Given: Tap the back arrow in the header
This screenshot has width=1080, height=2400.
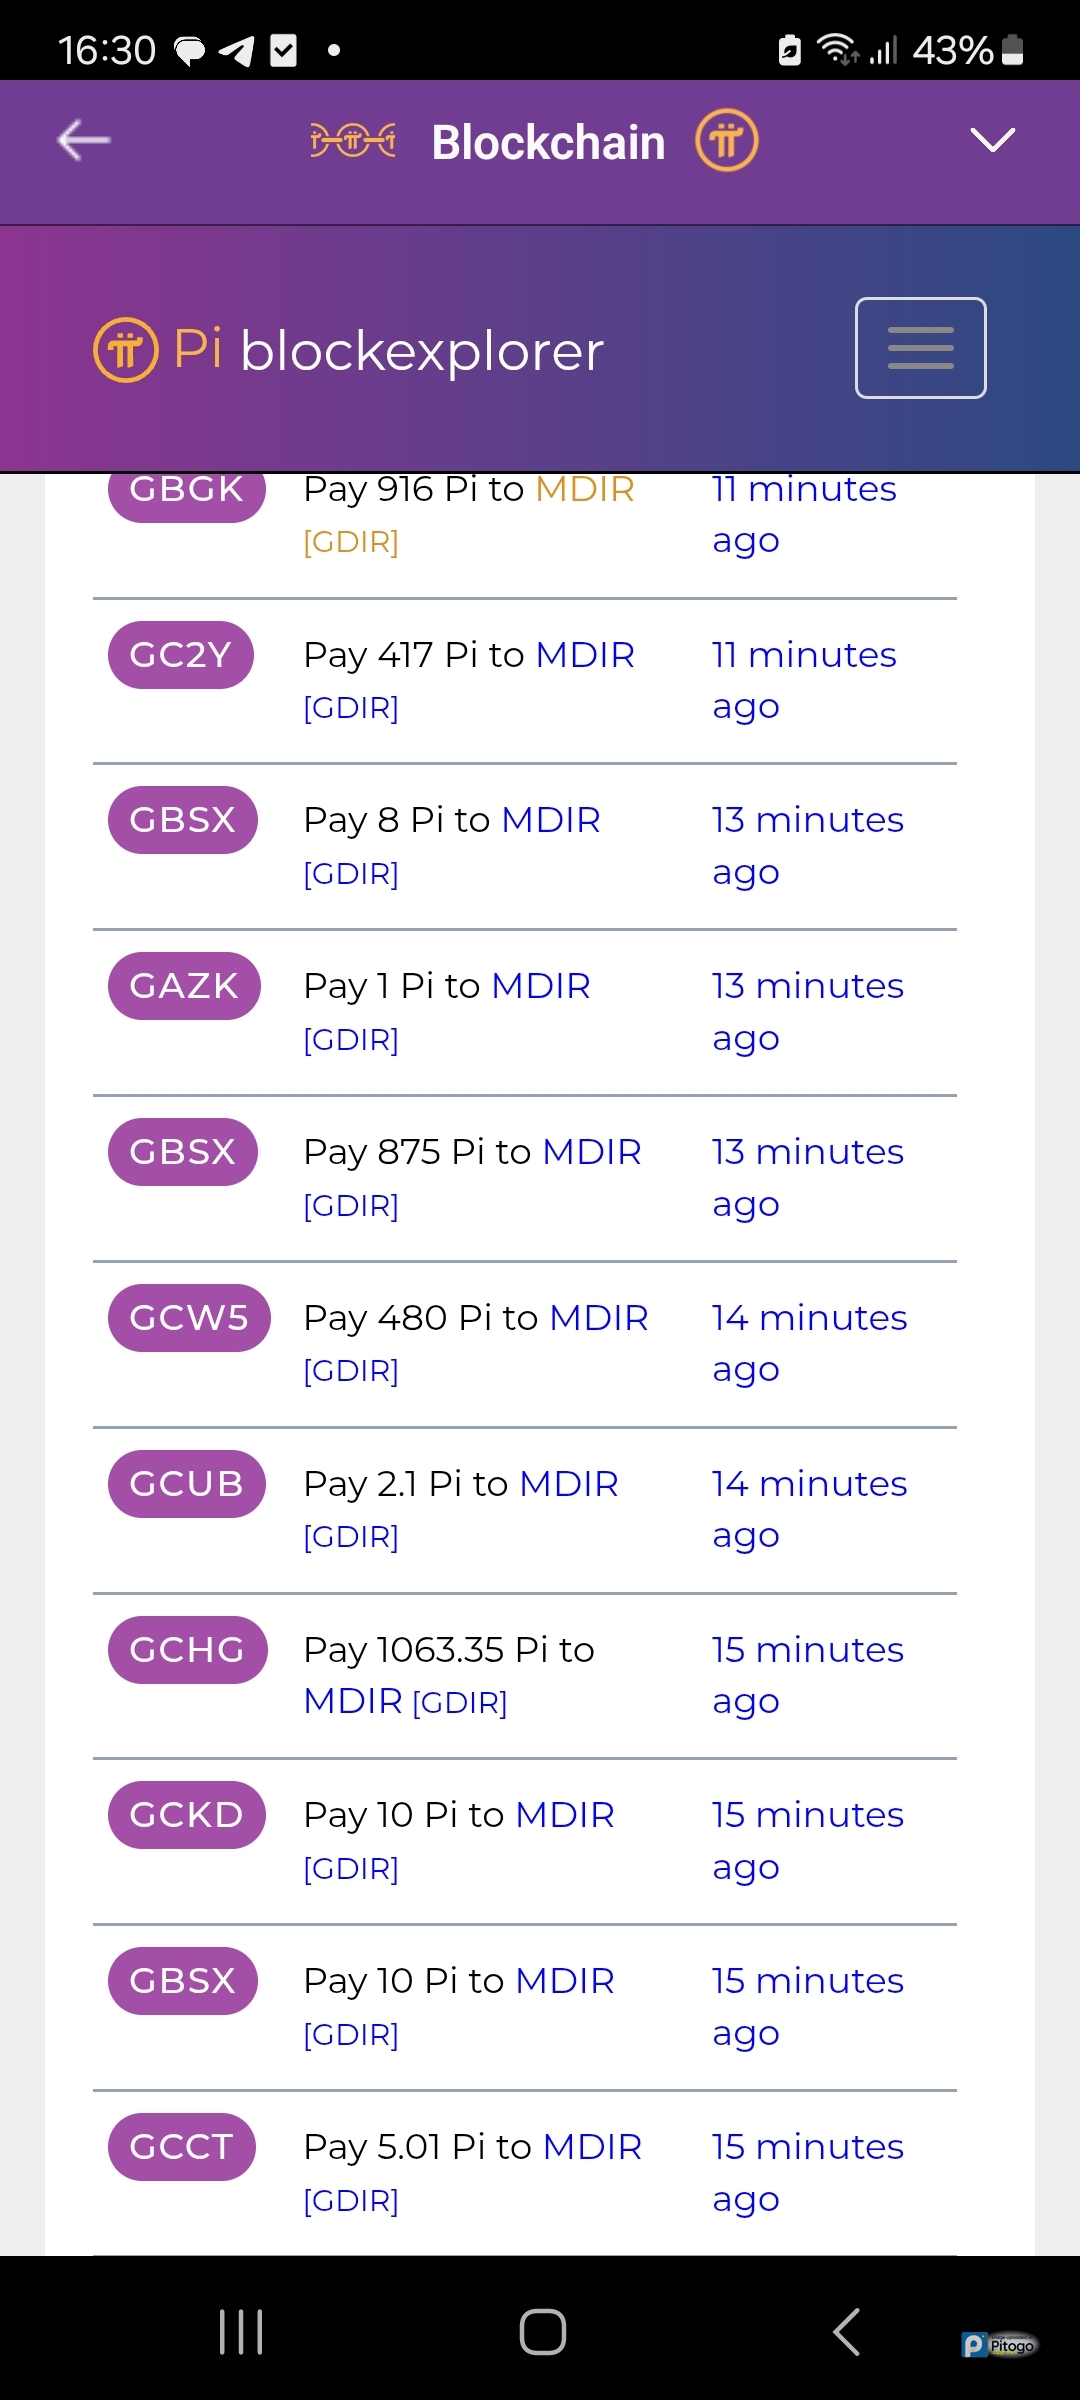Looking at the screenshot, I should 84,141.
